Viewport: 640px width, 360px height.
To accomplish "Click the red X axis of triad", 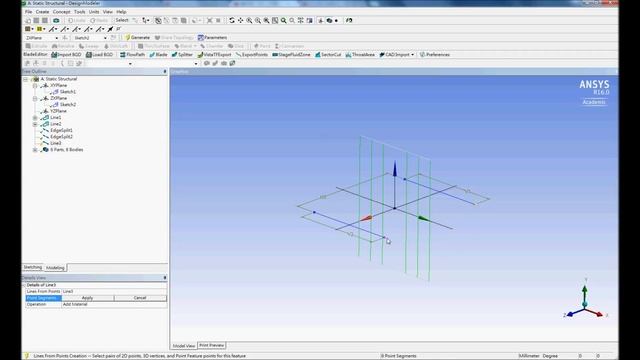I will tap(594, 312).
